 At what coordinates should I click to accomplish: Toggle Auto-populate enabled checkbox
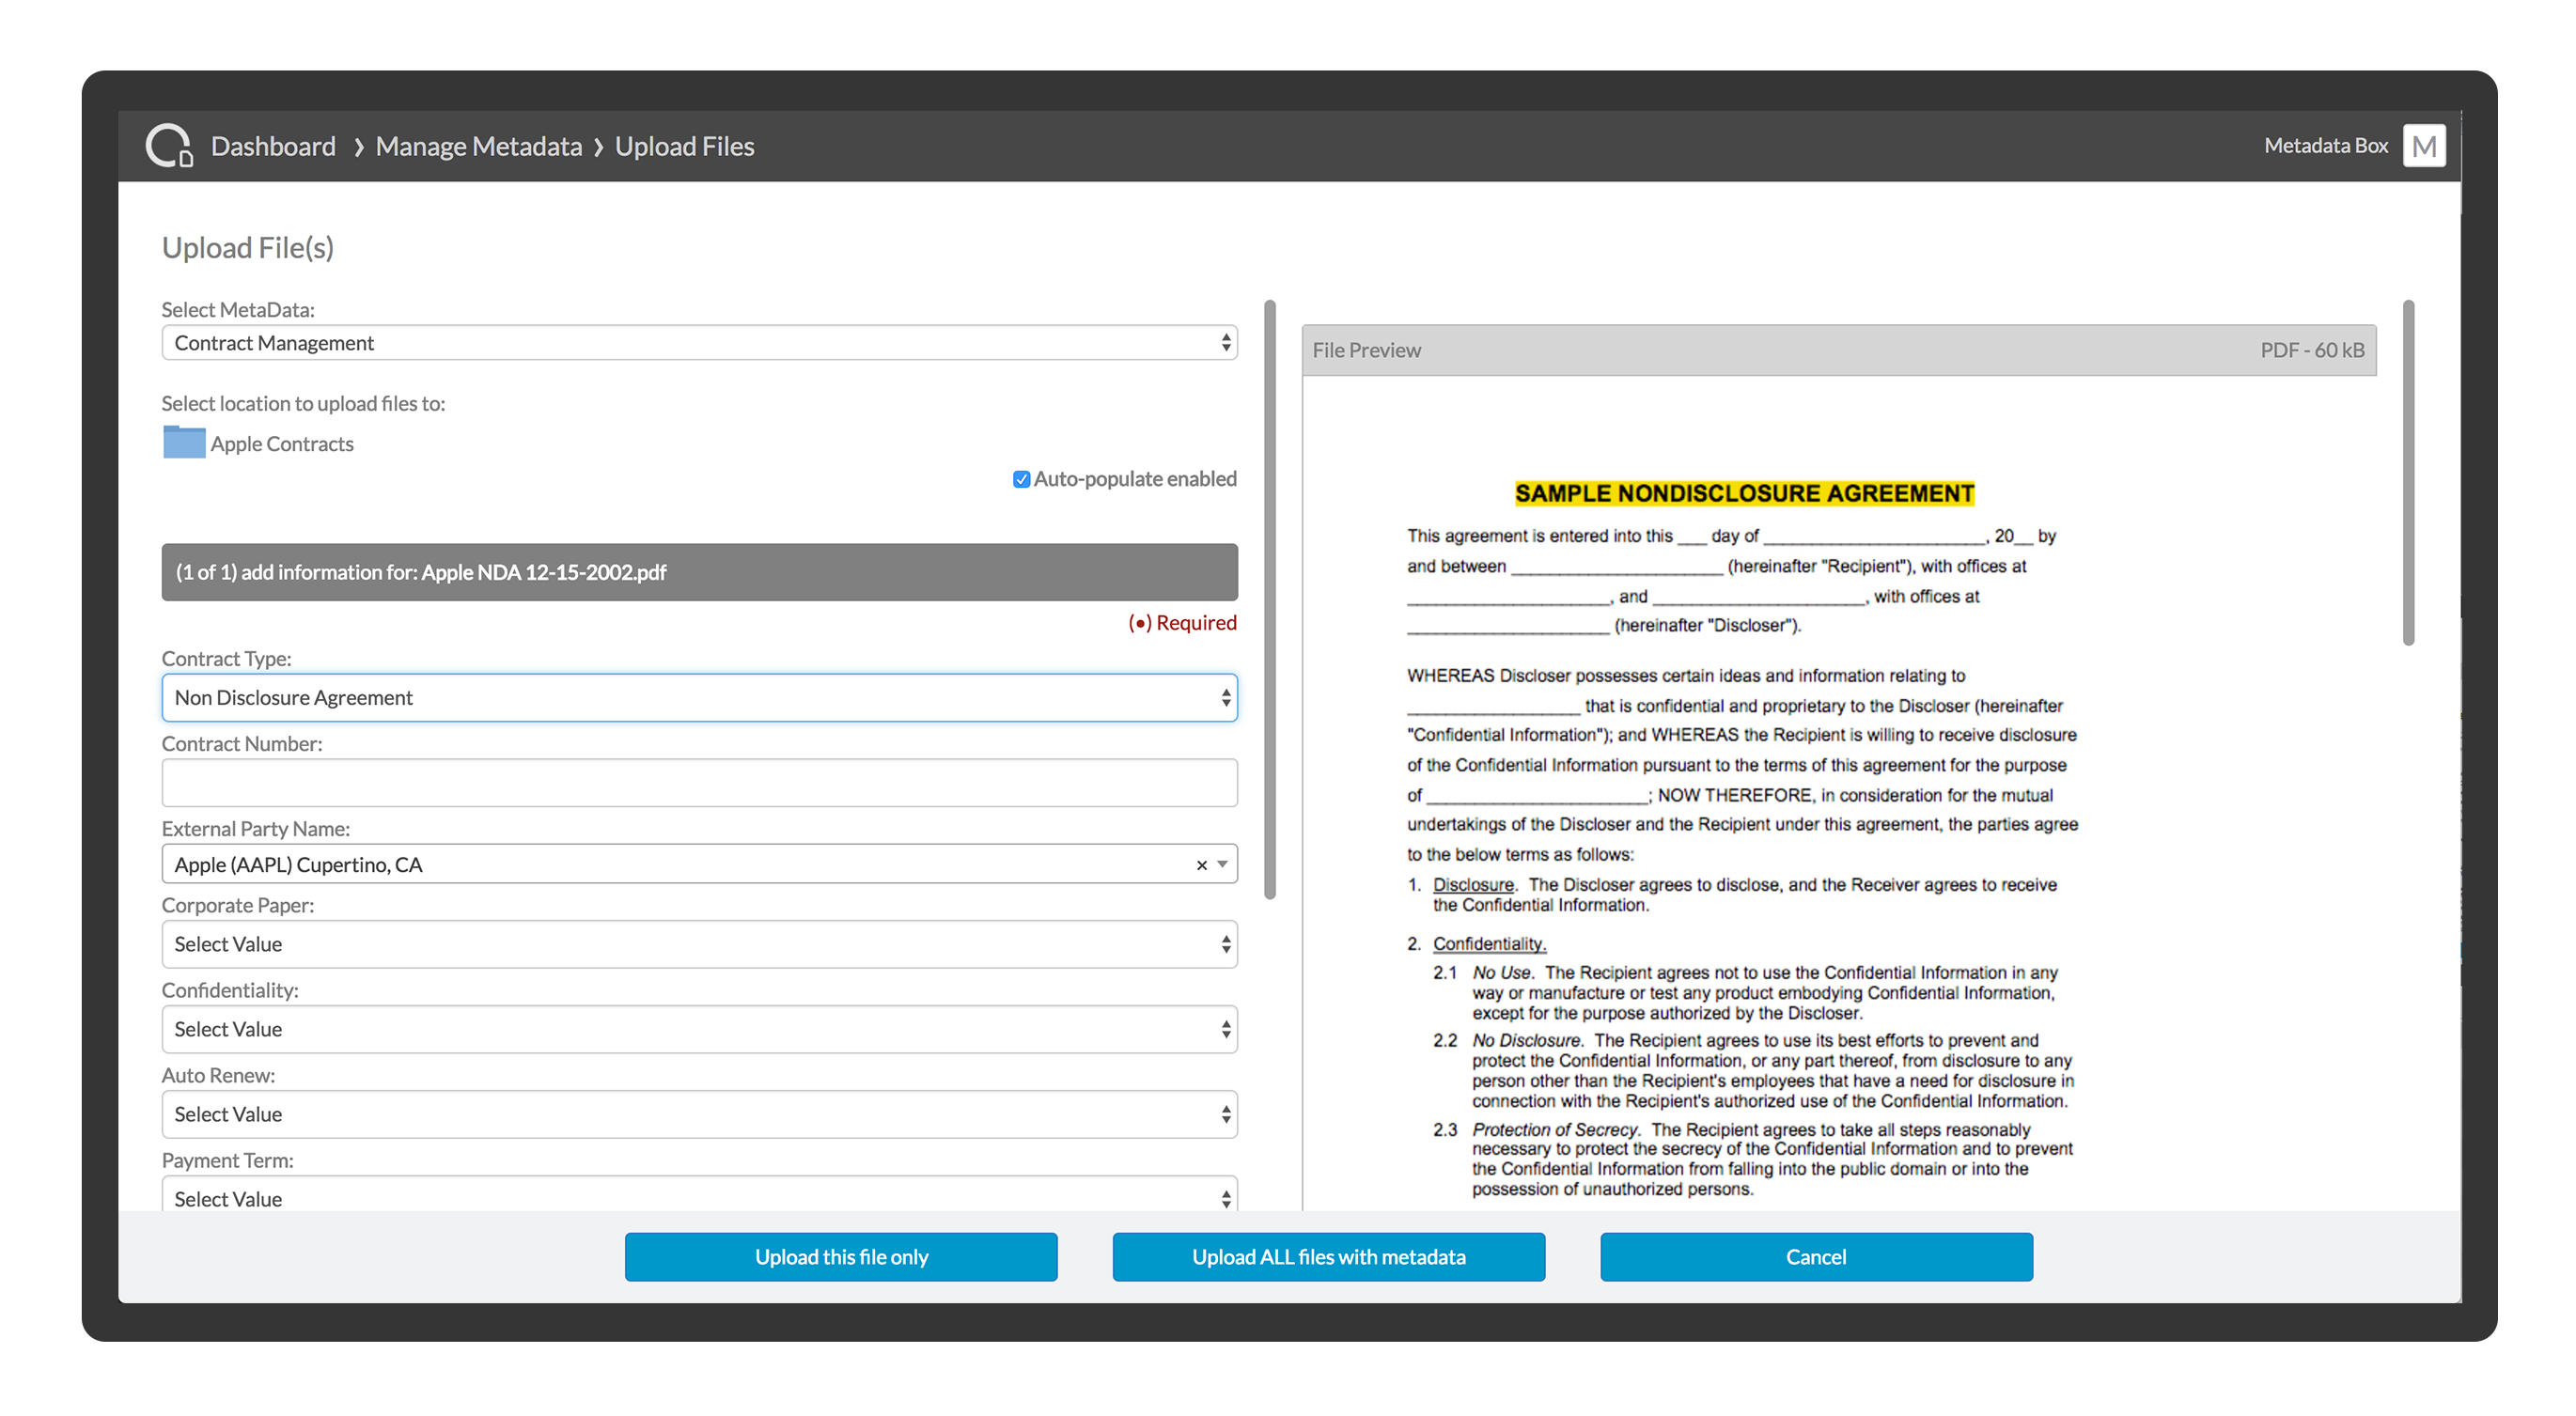[x=1021, y=479]
